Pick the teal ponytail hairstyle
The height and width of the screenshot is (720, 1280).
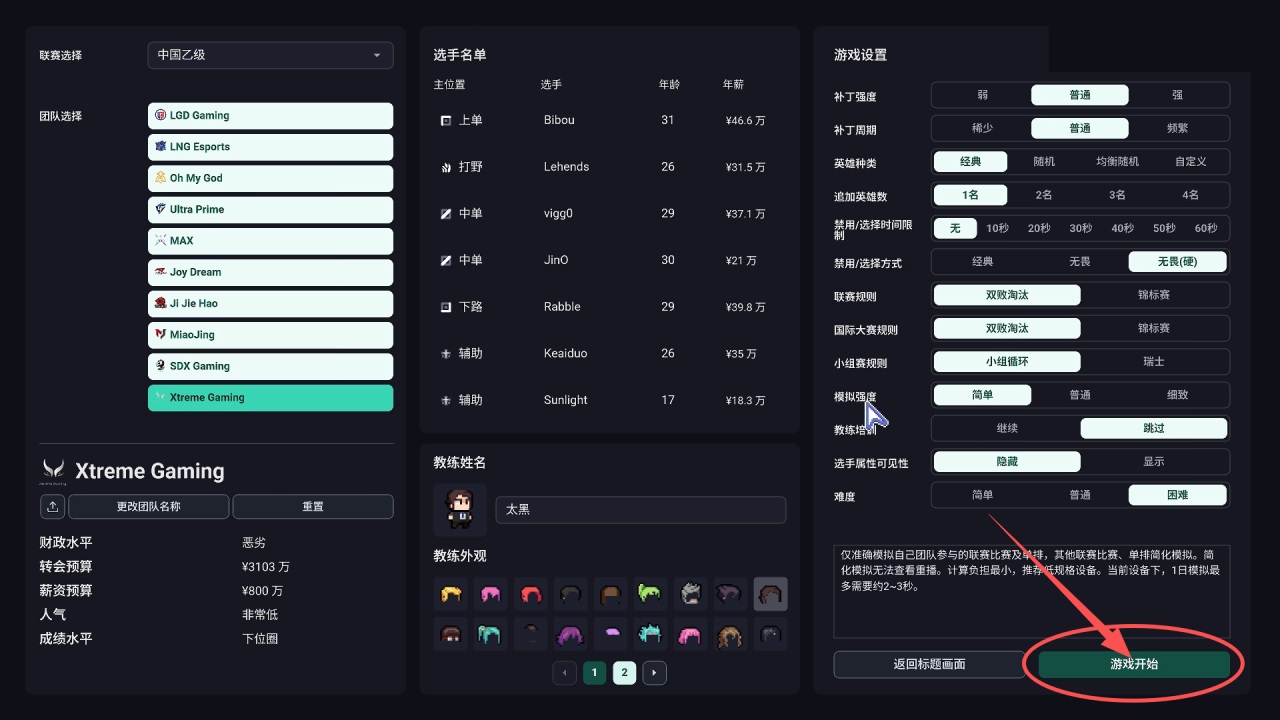click(491, 635)
